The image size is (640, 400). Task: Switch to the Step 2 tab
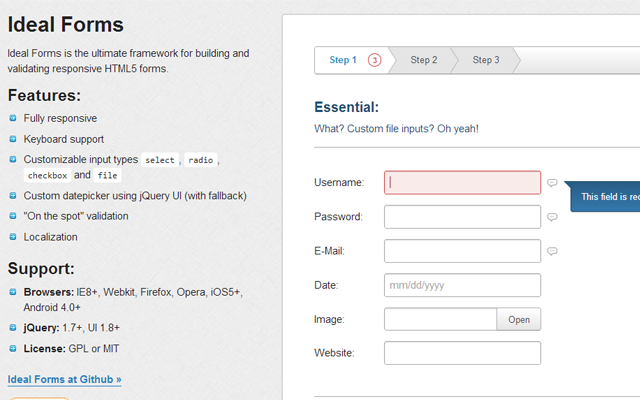coord(424,60)
